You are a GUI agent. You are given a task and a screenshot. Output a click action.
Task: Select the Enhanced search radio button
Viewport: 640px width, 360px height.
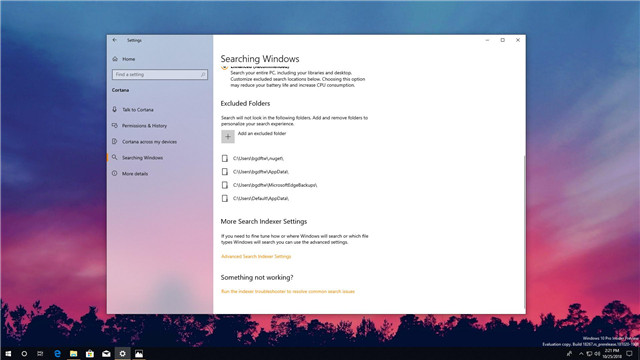click(x=224, y=67)
